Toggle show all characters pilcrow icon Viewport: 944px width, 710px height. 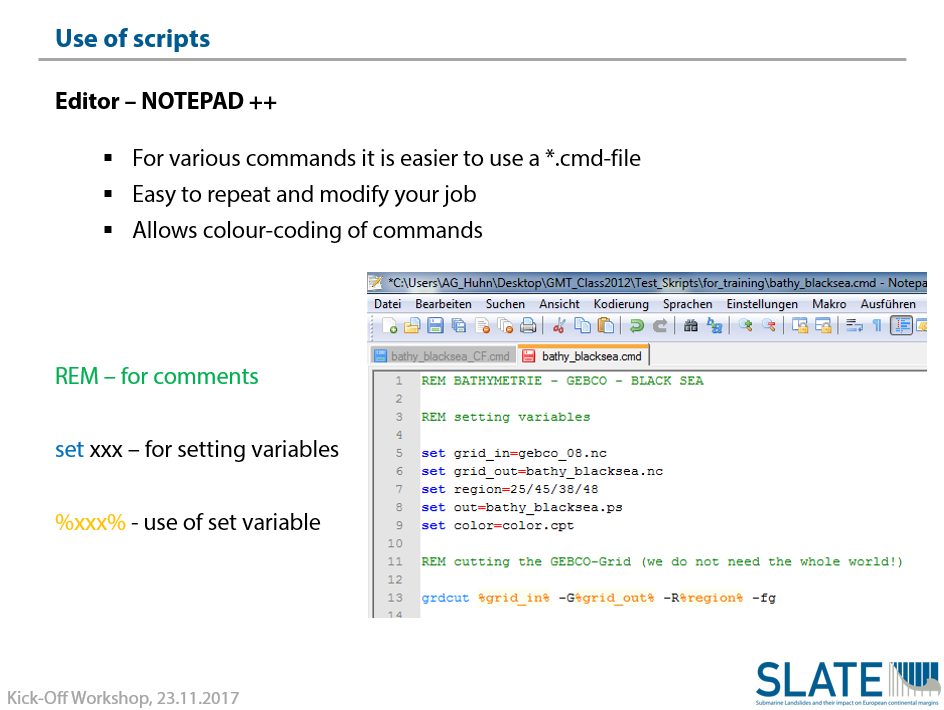click(877, 326)
